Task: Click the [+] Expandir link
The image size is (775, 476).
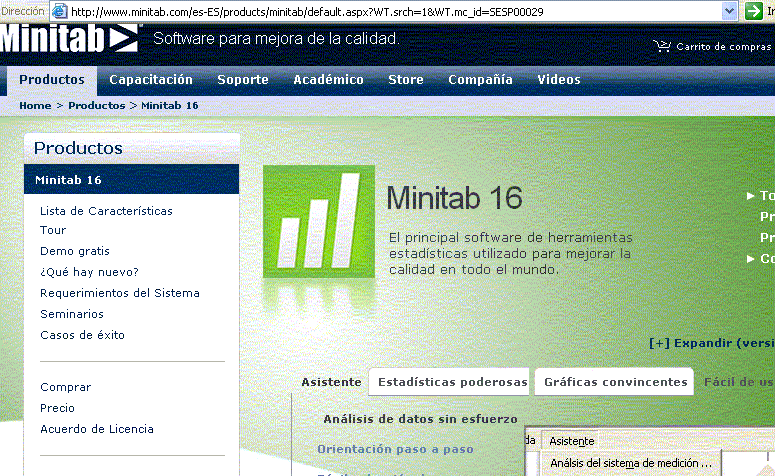Action: pos(712,343)
